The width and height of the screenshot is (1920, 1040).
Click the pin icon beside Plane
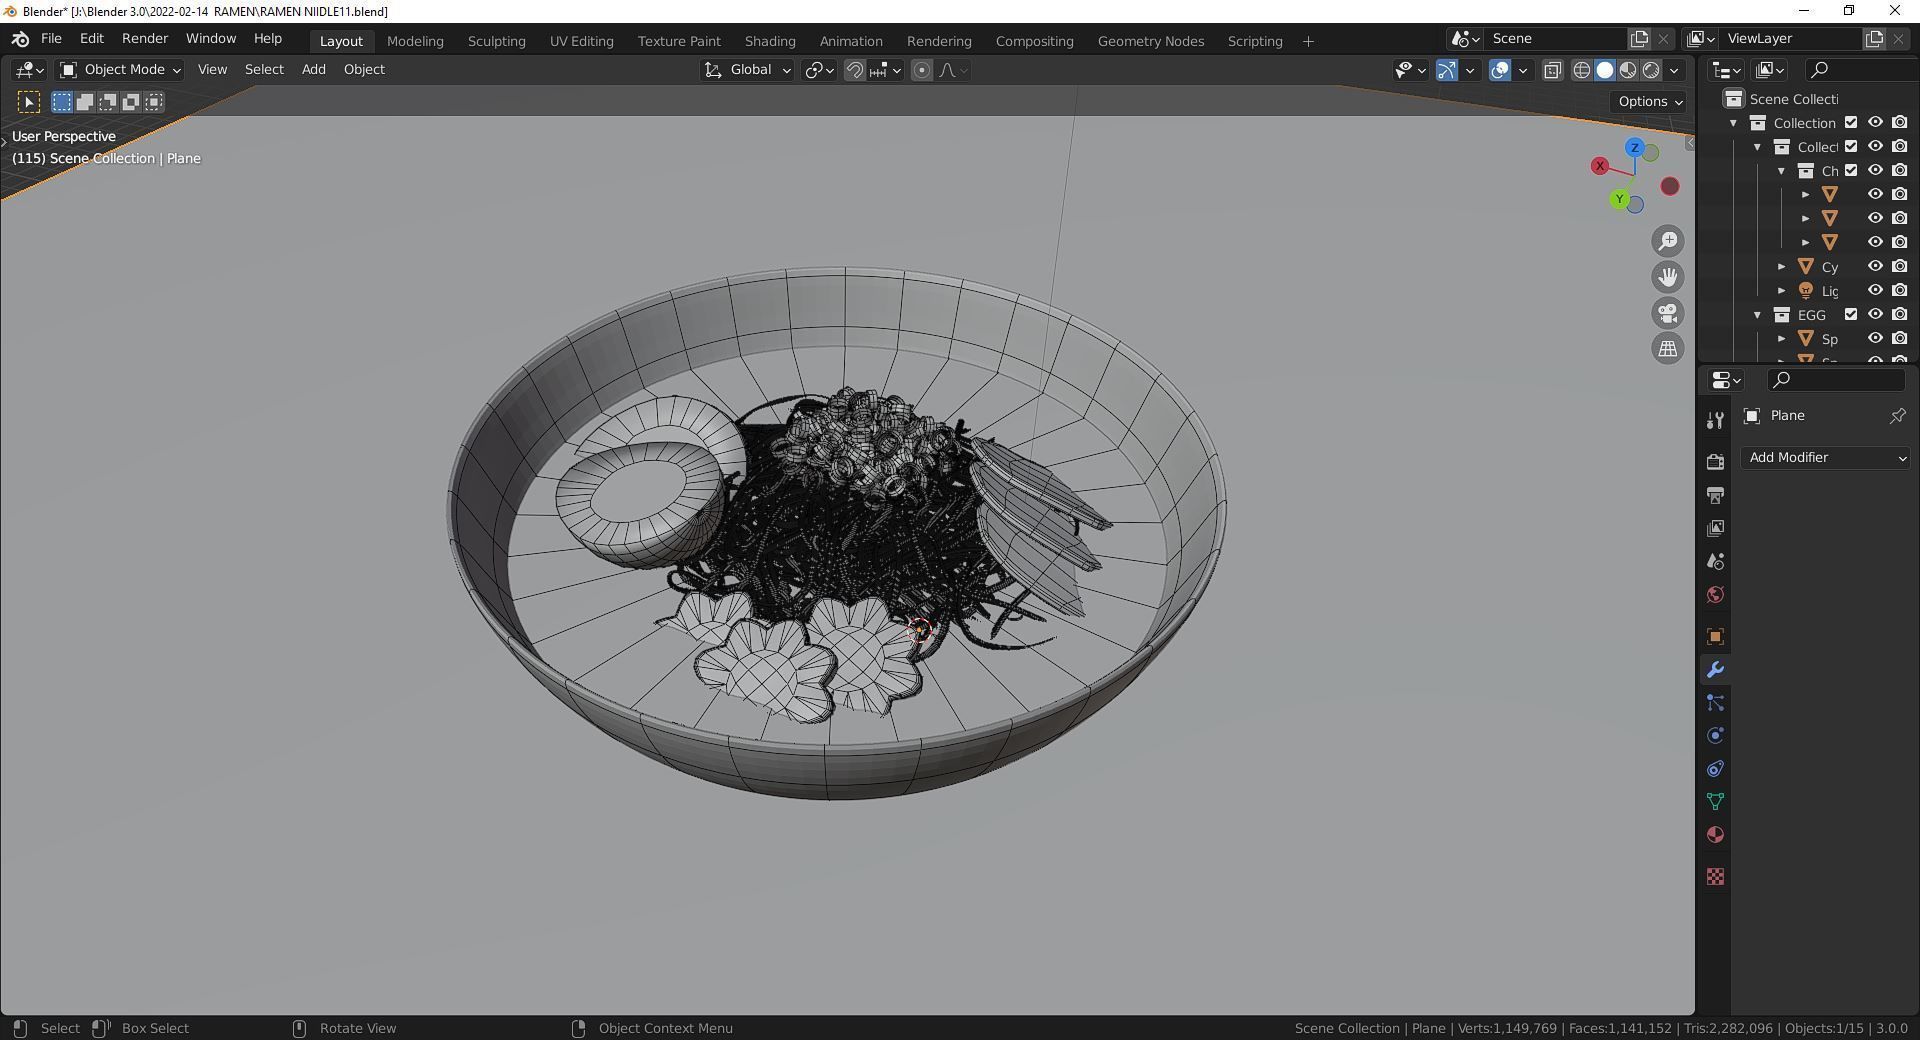pyautogui.click(x=1897, y=416)
